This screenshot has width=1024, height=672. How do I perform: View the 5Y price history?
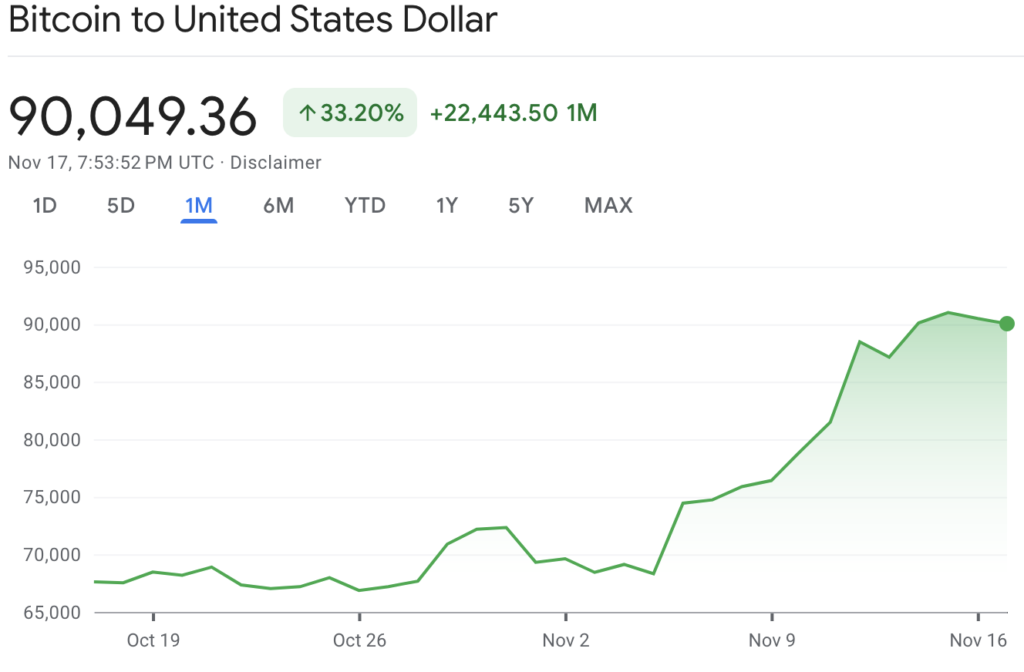coord(521,206)
